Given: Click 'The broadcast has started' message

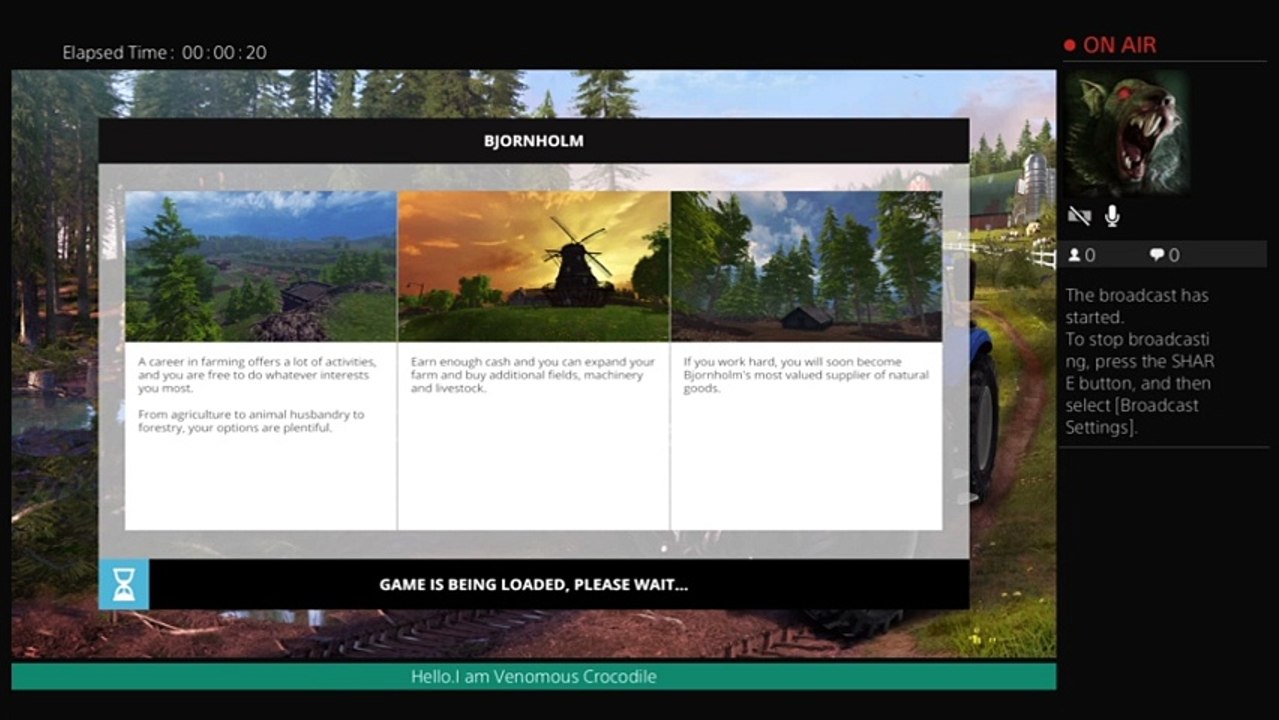Looking at the screenshot, I should 1140,361.
